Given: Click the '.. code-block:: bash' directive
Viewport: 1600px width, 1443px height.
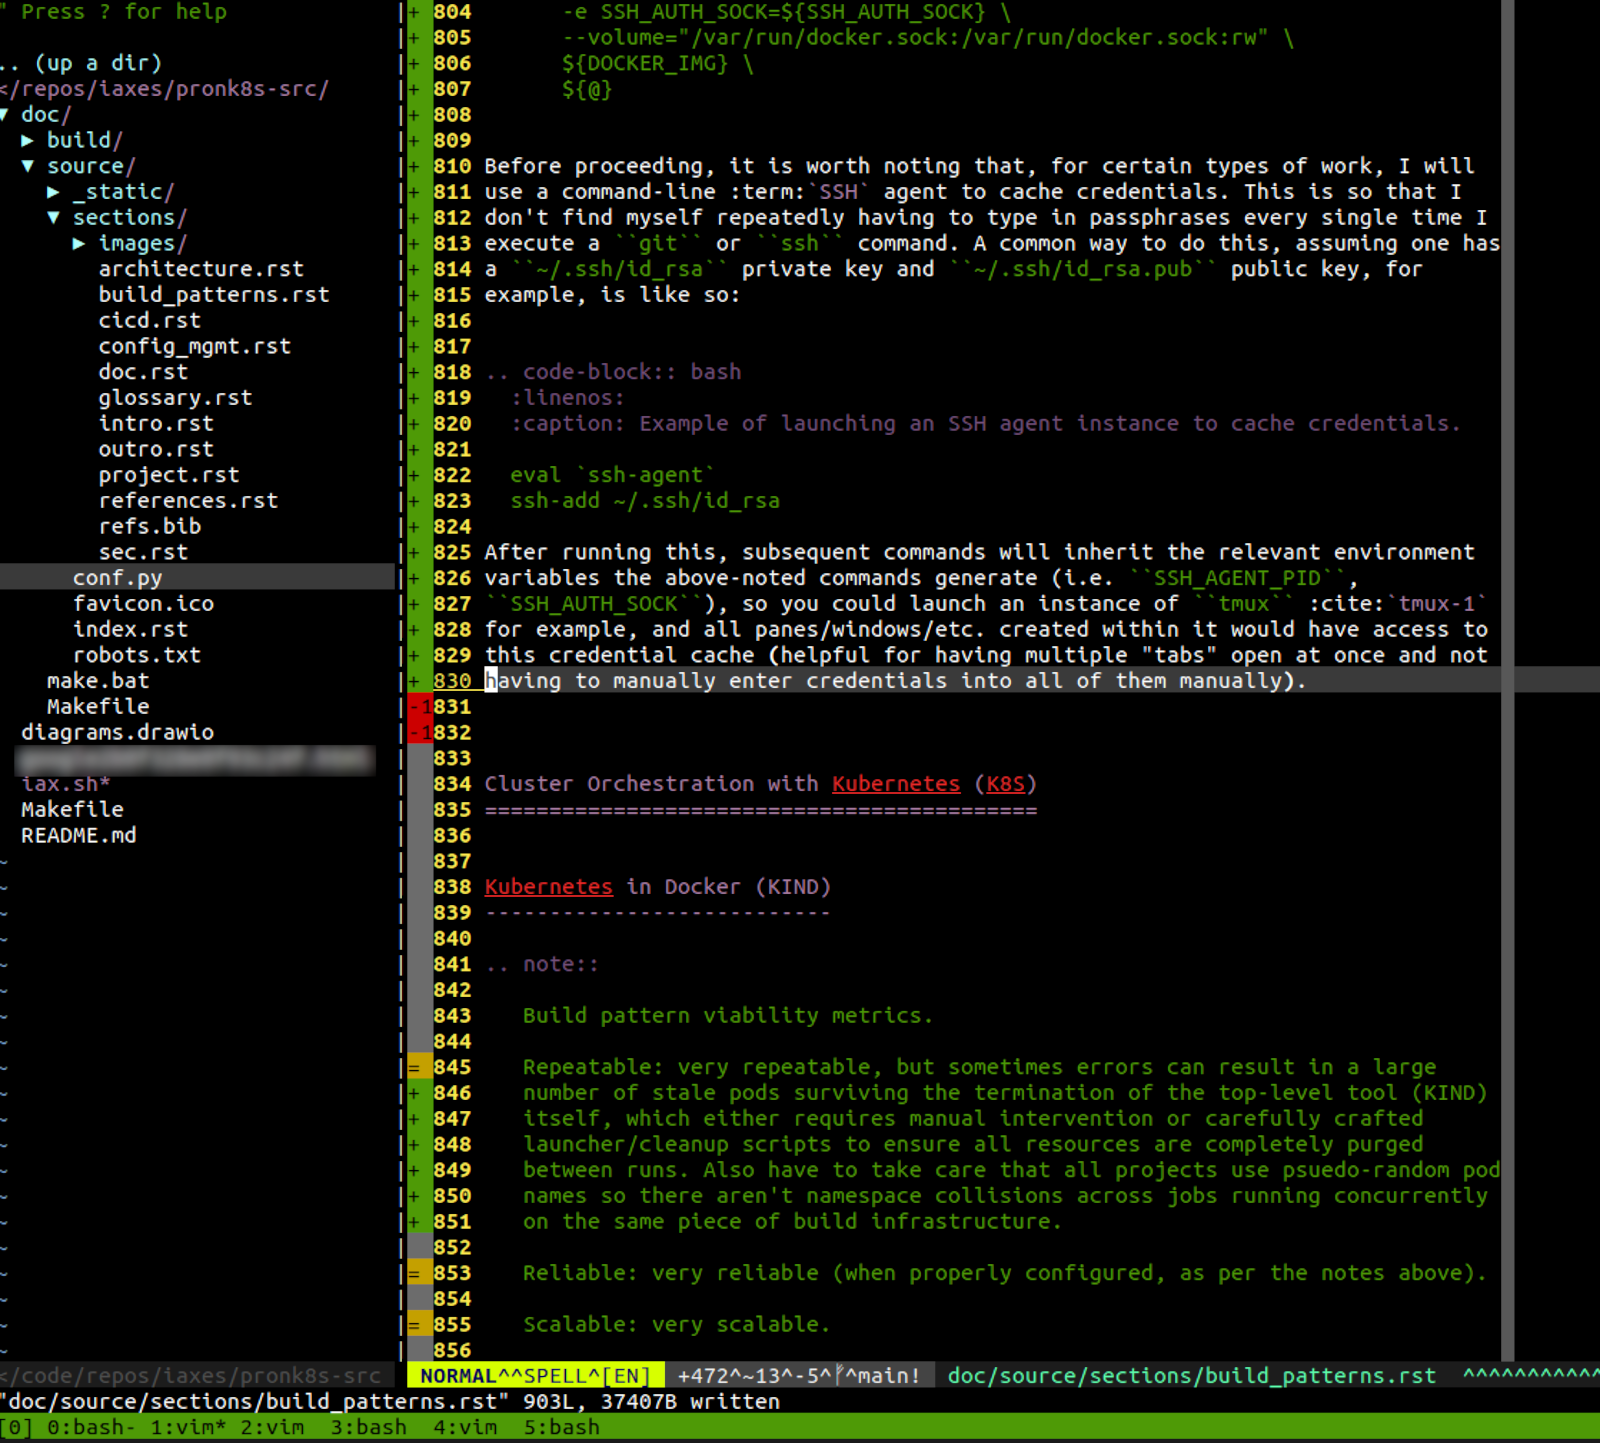Looking at the screenshot, I should (613, 372).
